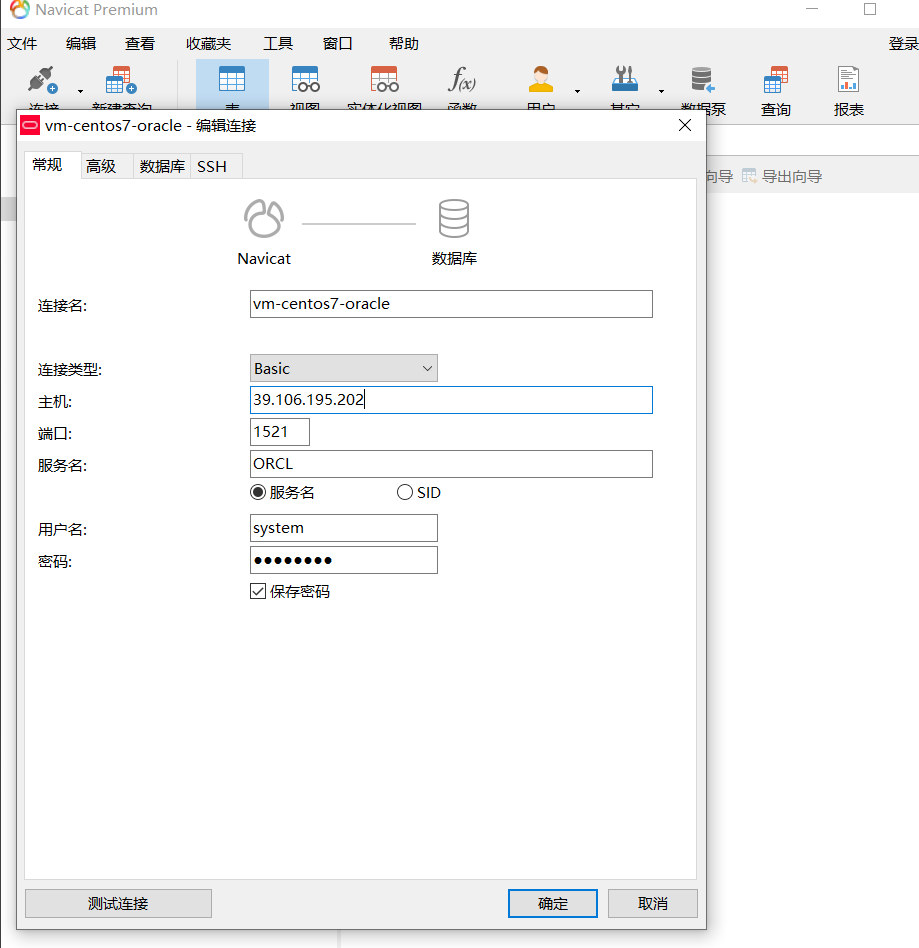This screenshot has width=919, height=948.
Task: Open the Report (报表) toolbar icon
Action: (x=848, y=79)
